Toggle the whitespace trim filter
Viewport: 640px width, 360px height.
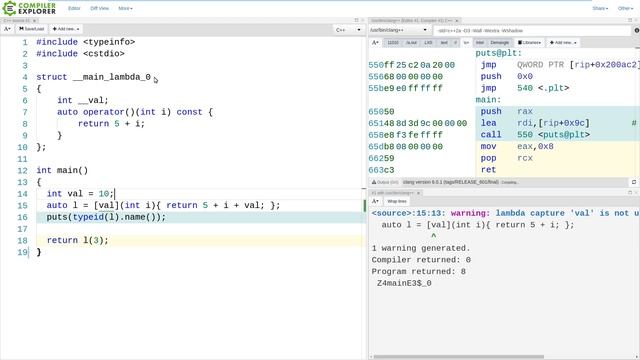tap(466, 42)
